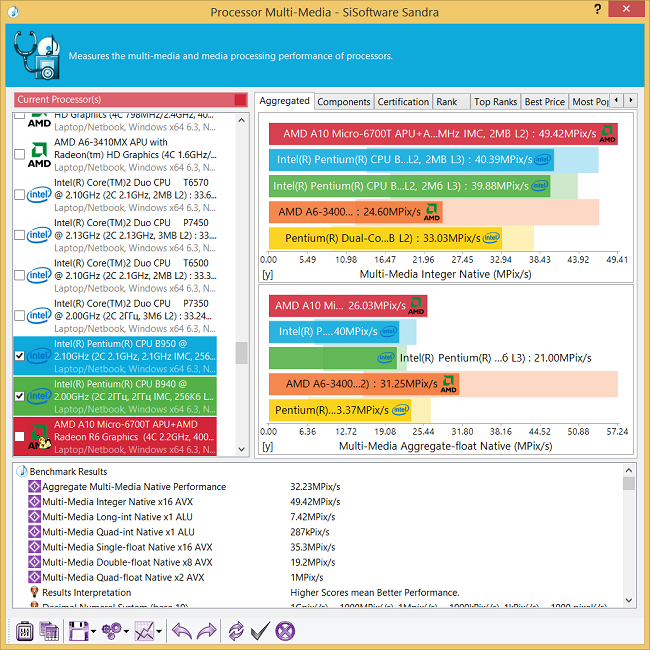Uncheck the Pentium B950 checkbox

point(19,356)
